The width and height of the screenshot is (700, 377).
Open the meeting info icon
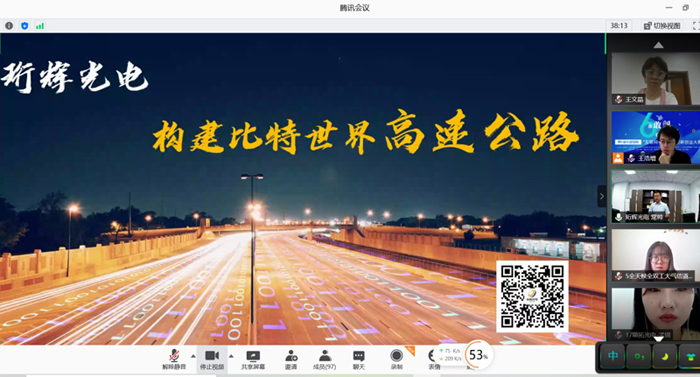pyautogui.click(x=9, y=26)
